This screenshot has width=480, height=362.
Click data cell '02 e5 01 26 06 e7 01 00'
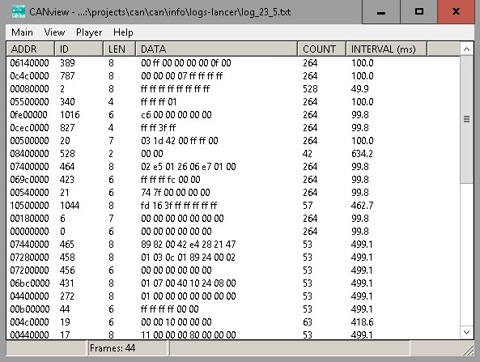click(188, 167)
